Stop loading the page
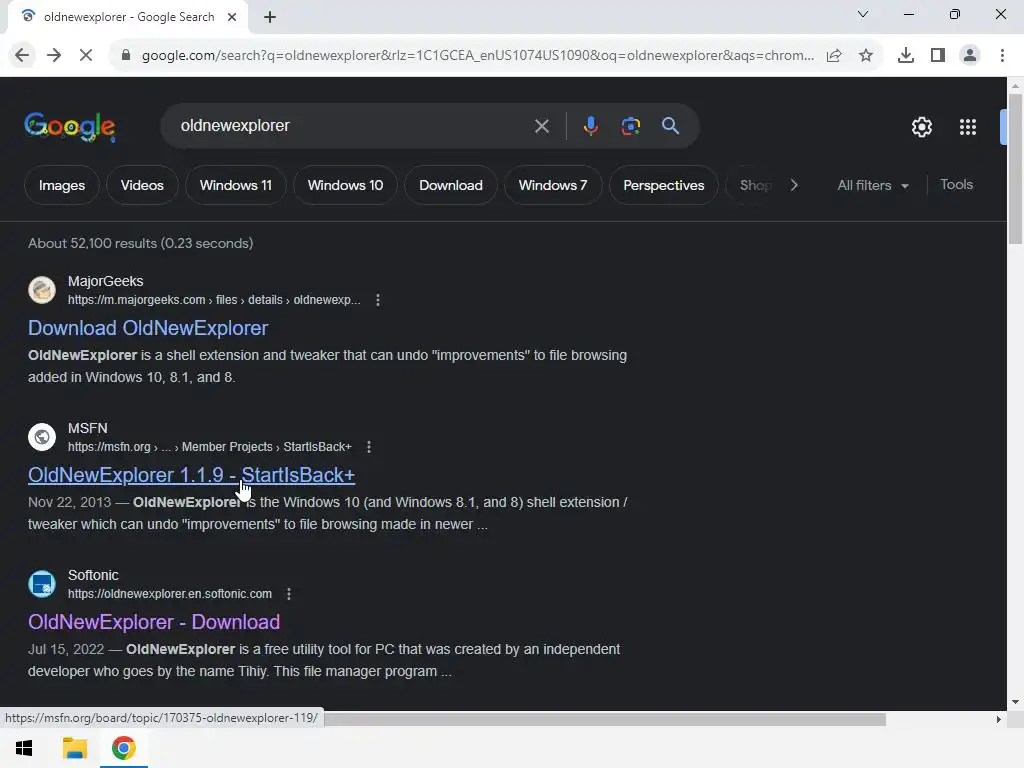1024x768 pixels. pyautogui.click(x=86, y=56)
